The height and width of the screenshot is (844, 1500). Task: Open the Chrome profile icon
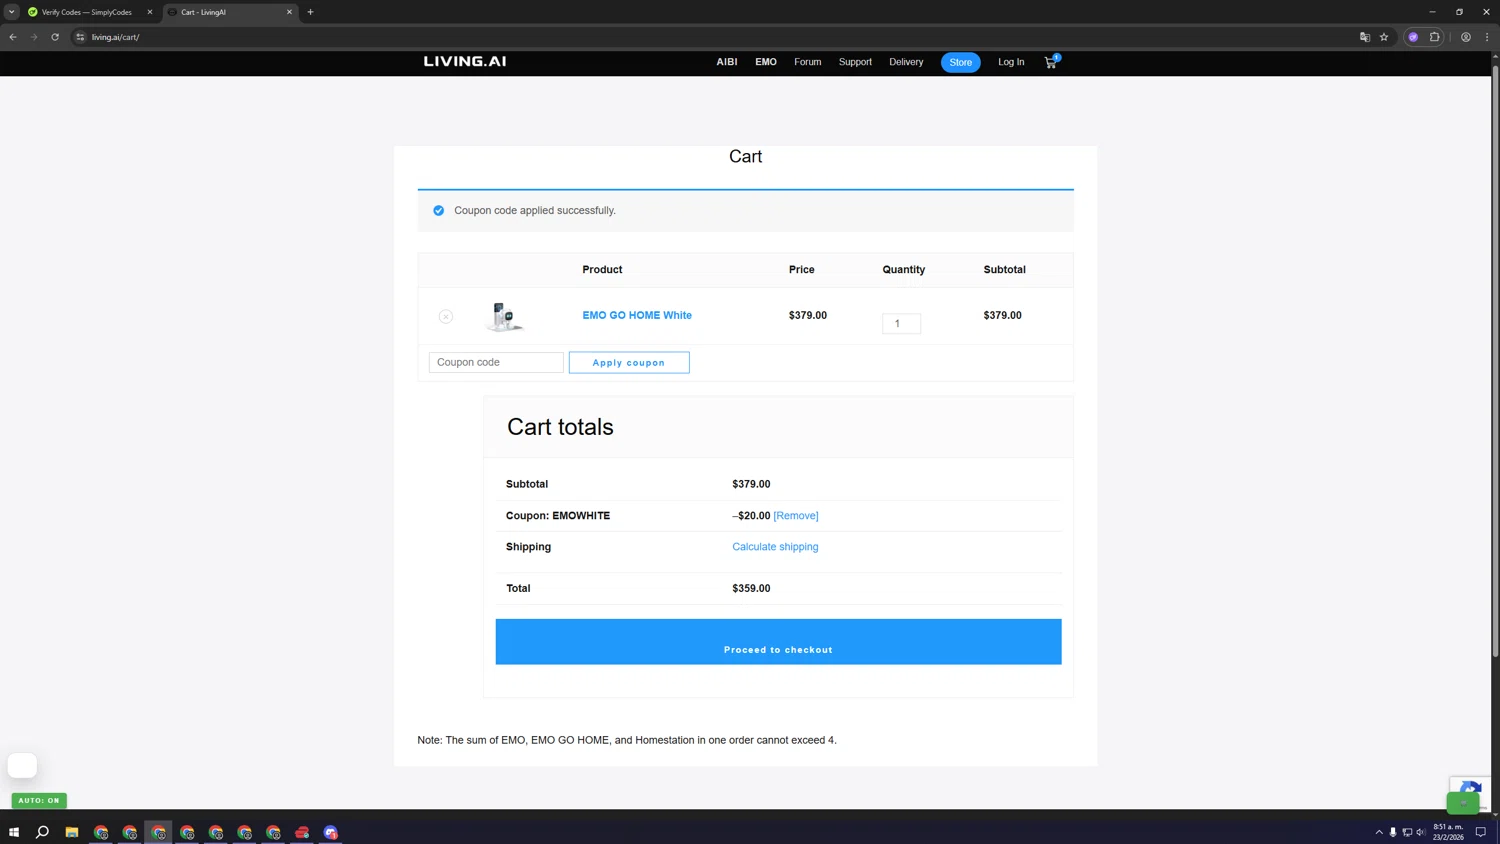[x=1466, y=37]
